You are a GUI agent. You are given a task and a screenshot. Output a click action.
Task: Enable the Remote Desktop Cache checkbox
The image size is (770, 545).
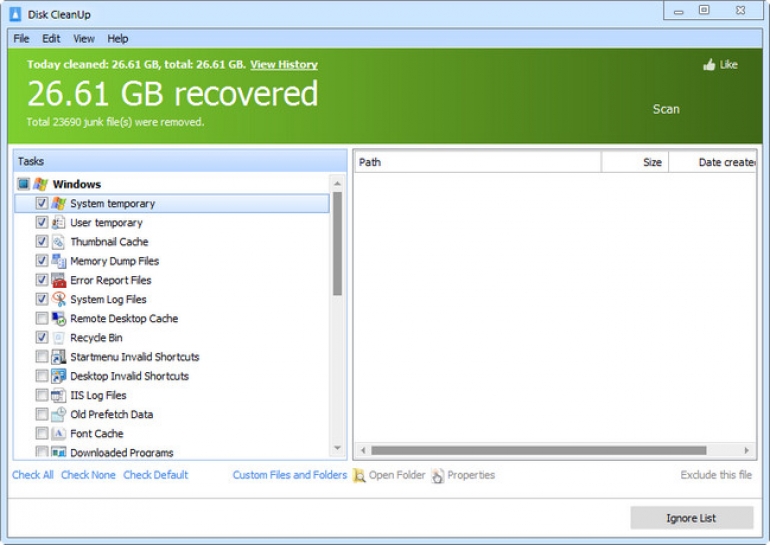[x=41, y=318]
